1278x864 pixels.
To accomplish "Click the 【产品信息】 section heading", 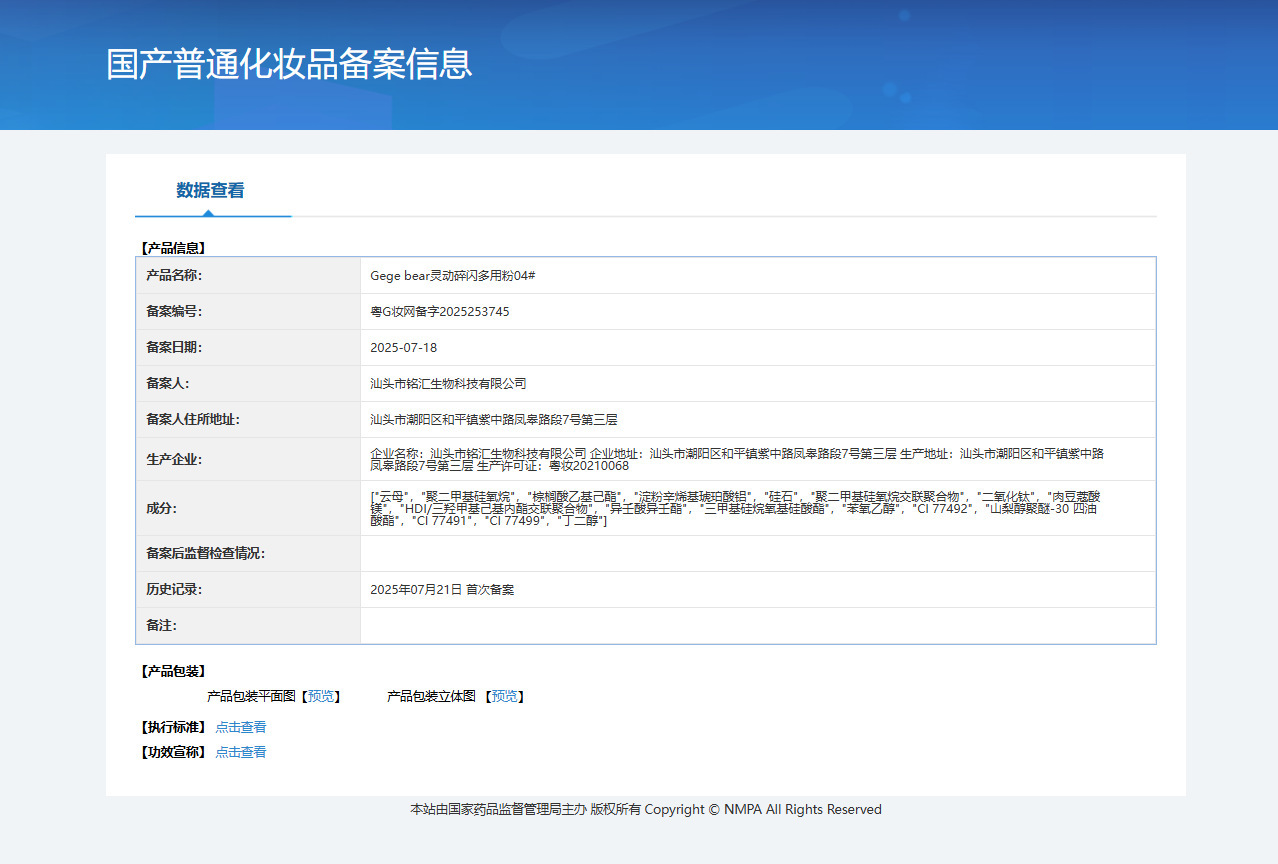I will (x=171, y=248).
